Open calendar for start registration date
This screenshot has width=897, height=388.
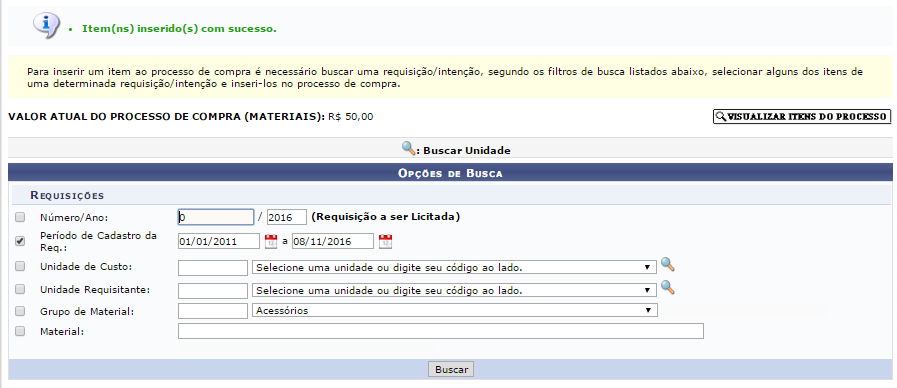tap(271, 241)
